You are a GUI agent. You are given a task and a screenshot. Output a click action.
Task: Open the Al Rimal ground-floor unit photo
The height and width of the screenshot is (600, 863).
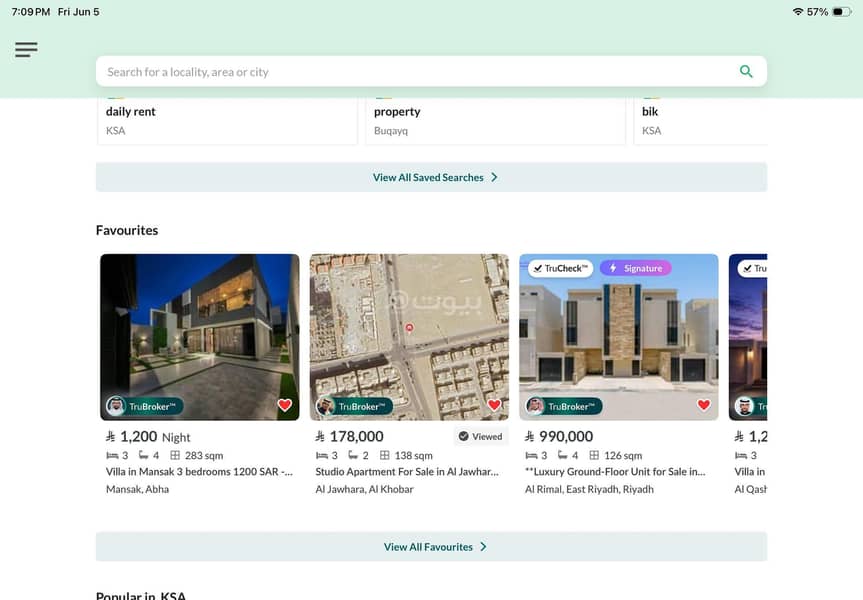pyautogui.click(x=619, y=337)
